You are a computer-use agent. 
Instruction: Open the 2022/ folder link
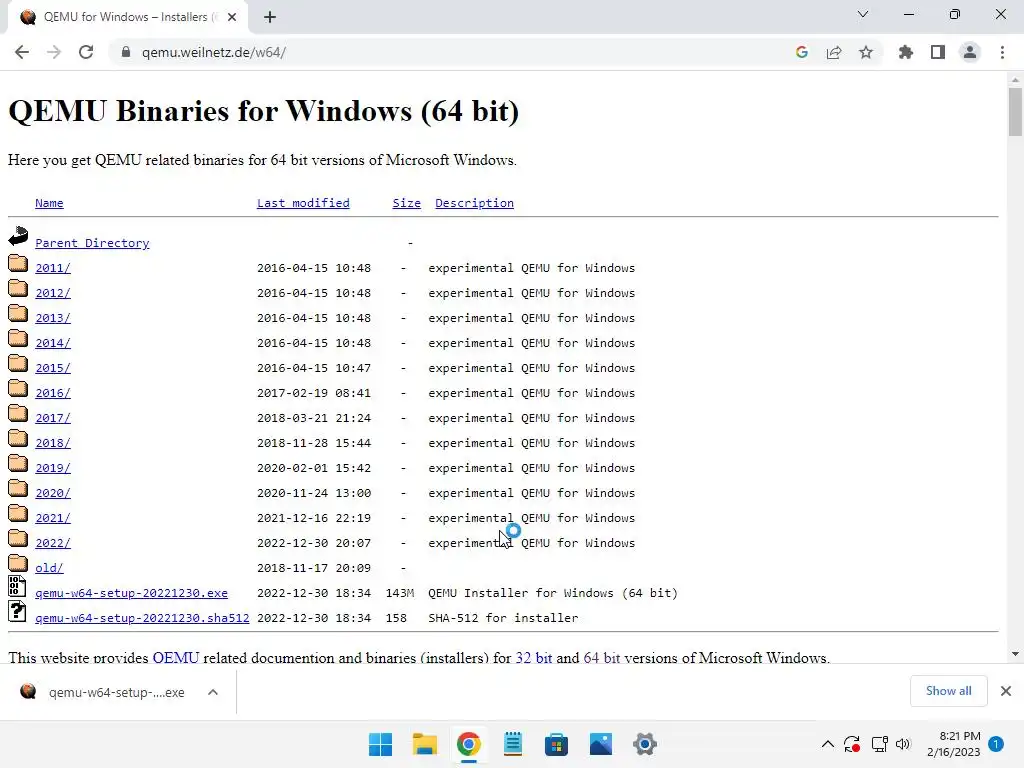click(53, 543)
